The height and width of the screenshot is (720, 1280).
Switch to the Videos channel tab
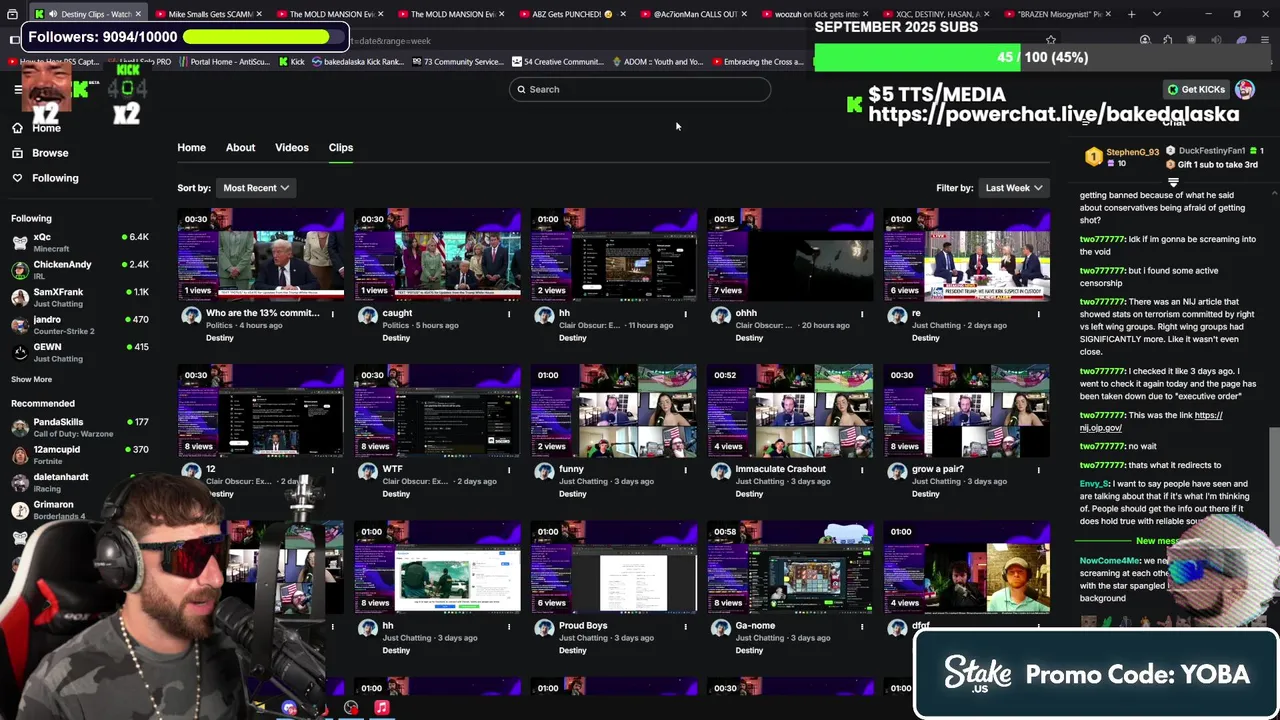tap(292, 148)
